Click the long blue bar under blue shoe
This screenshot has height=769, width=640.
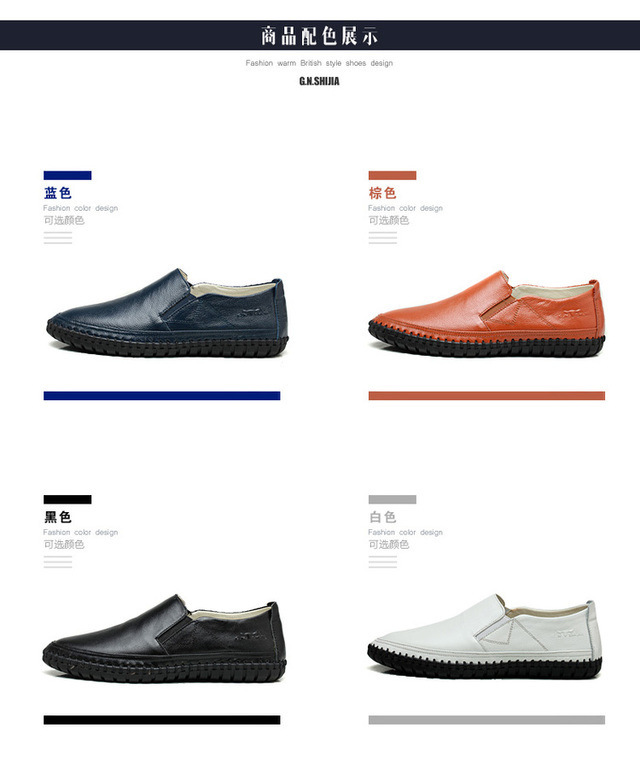pos(162,396)
